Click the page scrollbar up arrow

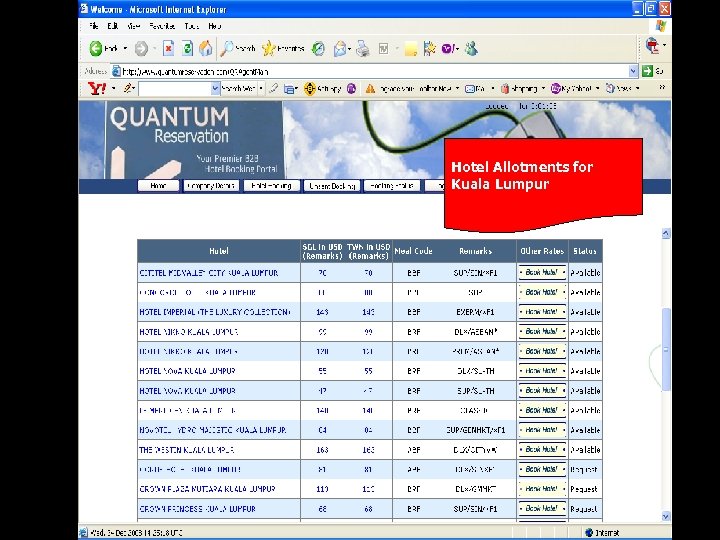point(666,234)
